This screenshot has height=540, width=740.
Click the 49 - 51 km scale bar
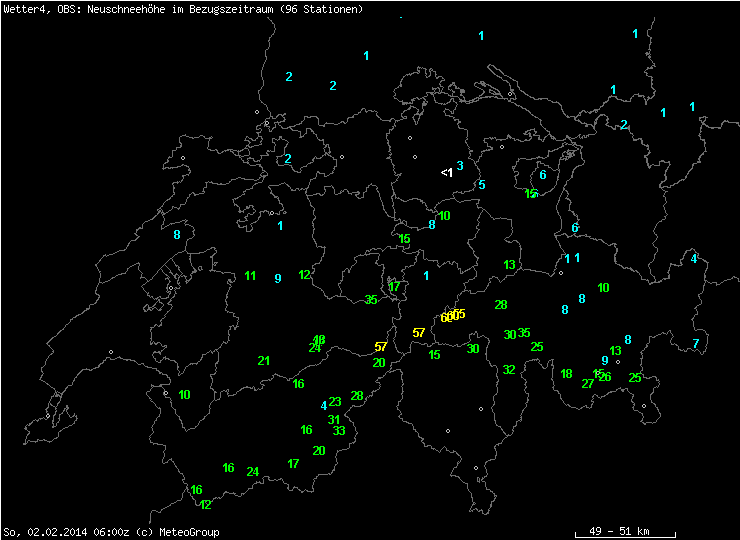coord(618,528)
